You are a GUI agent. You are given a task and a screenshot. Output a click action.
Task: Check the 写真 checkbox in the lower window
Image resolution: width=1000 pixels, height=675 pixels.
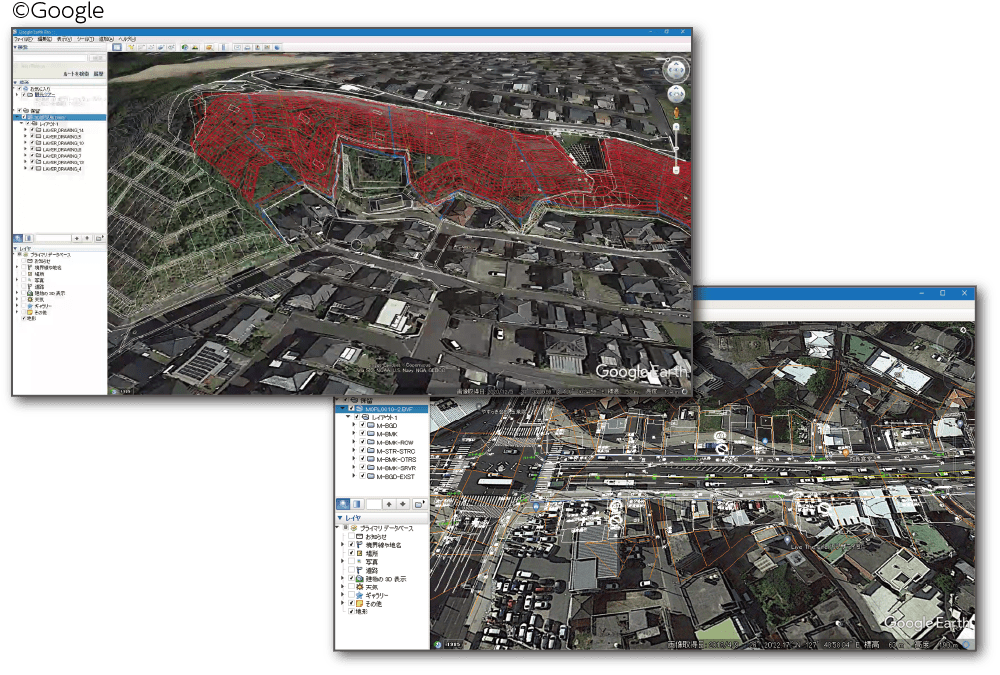(351, 562)
